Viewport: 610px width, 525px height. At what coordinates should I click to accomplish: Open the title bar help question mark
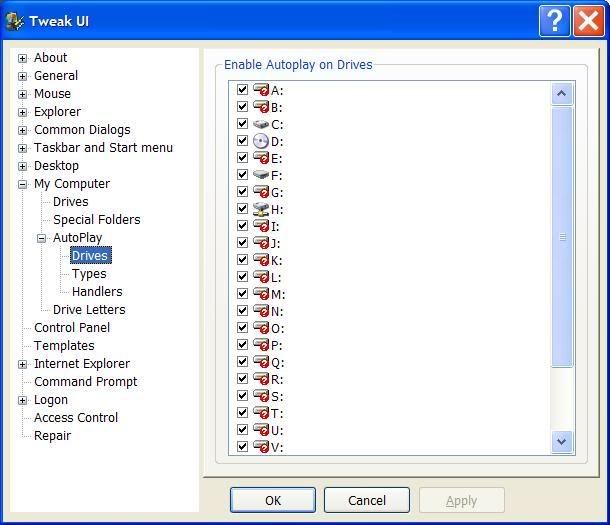point(554,20)
